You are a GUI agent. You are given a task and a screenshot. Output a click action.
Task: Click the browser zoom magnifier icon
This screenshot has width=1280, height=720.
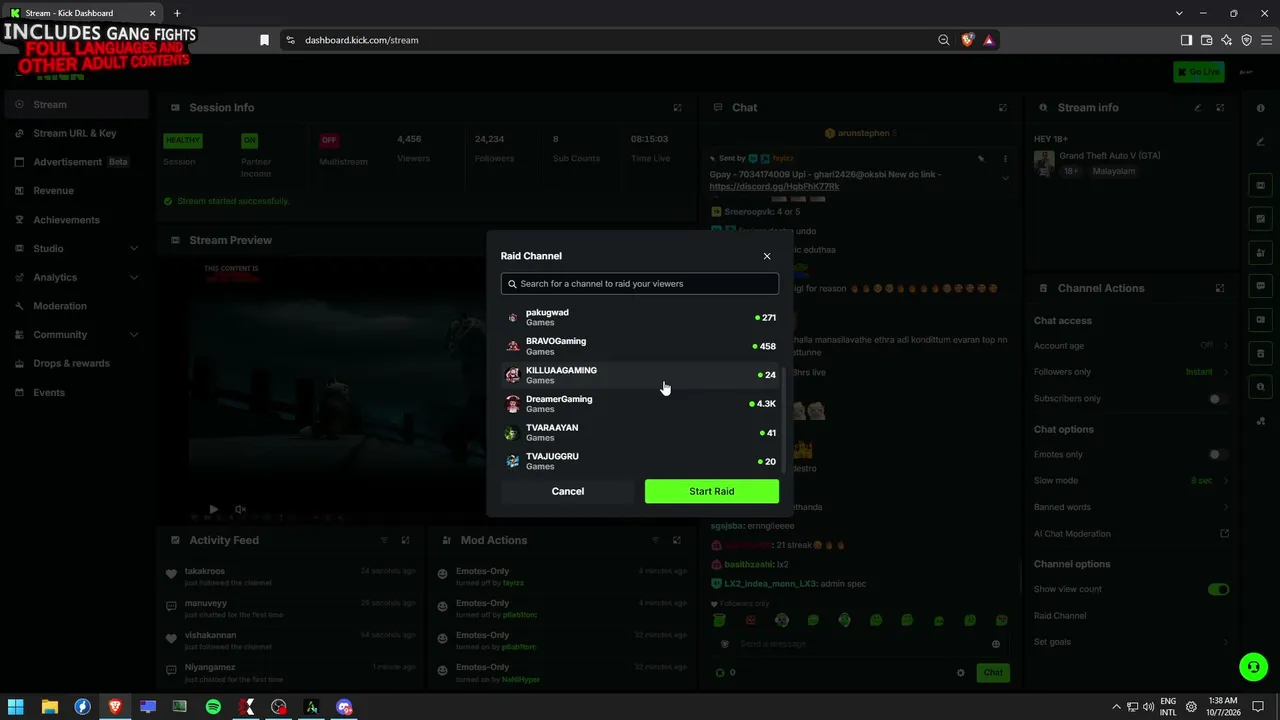944,40
